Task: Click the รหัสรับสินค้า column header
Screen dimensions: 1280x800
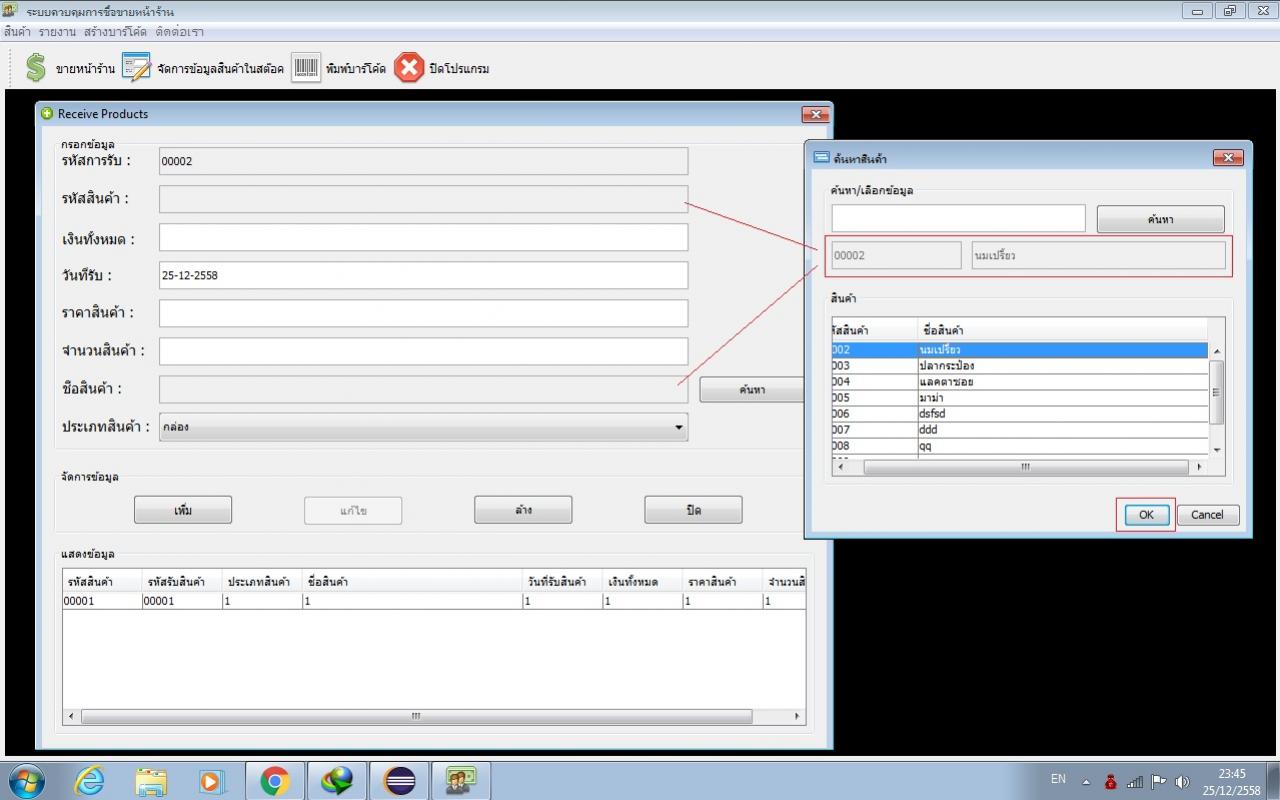Action: pyautogui.click(x=182, y=581)
